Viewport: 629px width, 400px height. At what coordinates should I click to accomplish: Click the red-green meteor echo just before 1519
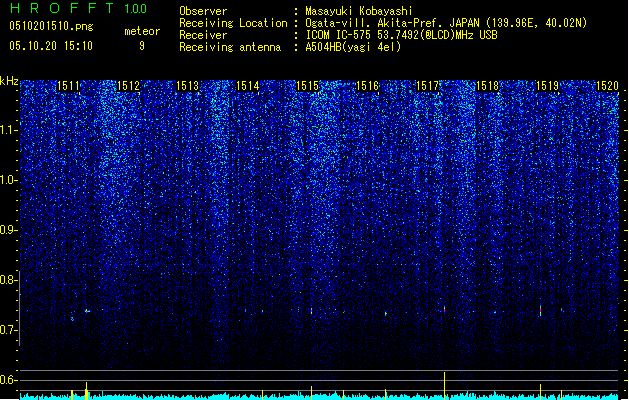pos(540,311)
